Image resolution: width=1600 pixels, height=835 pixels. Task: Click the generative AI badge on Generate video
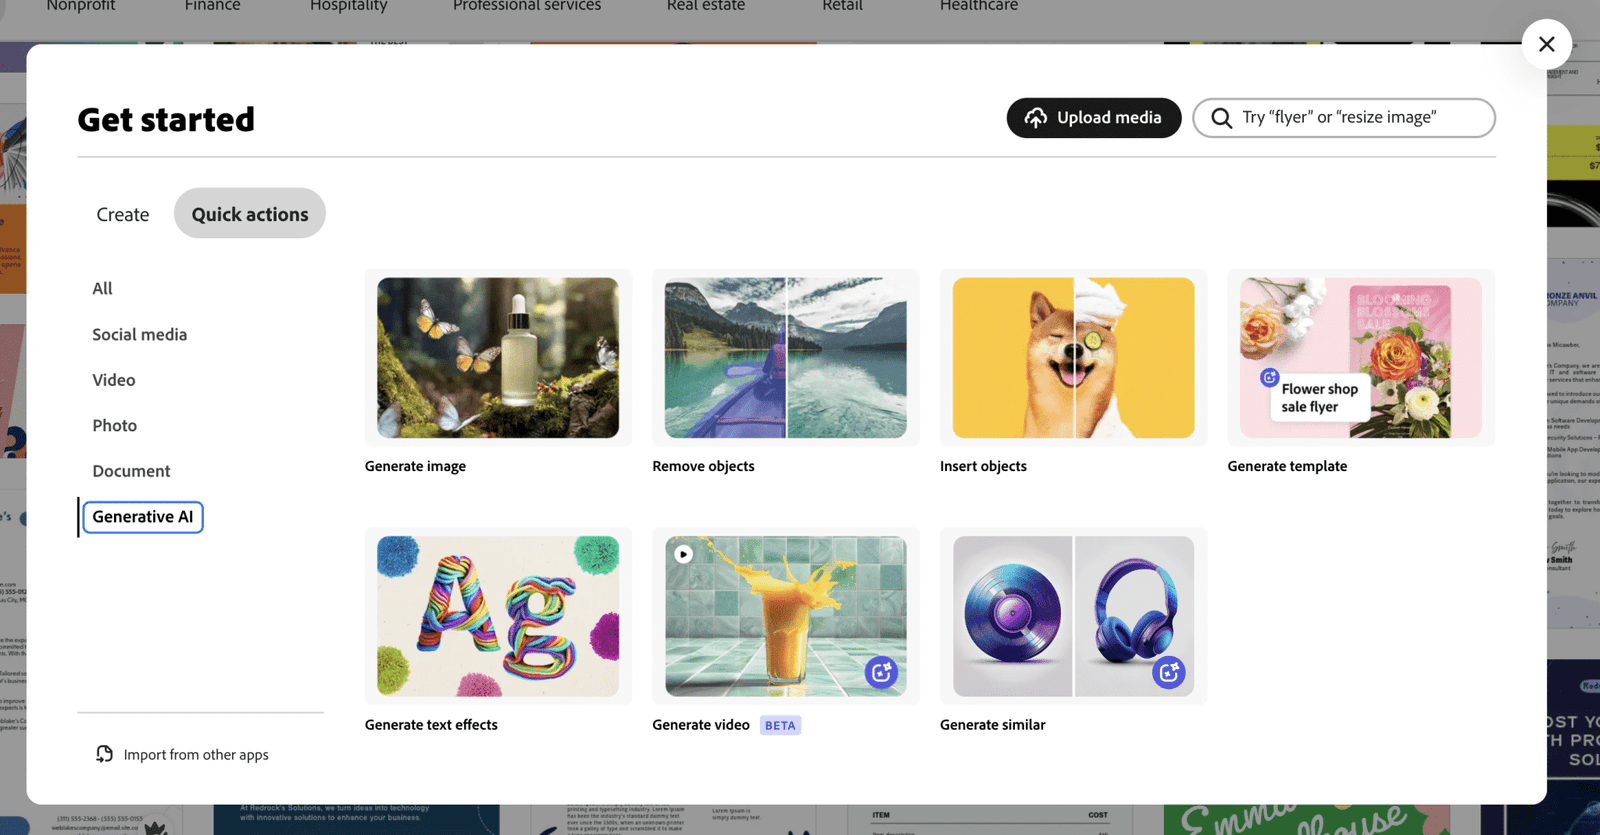click(x=881, y=672)
